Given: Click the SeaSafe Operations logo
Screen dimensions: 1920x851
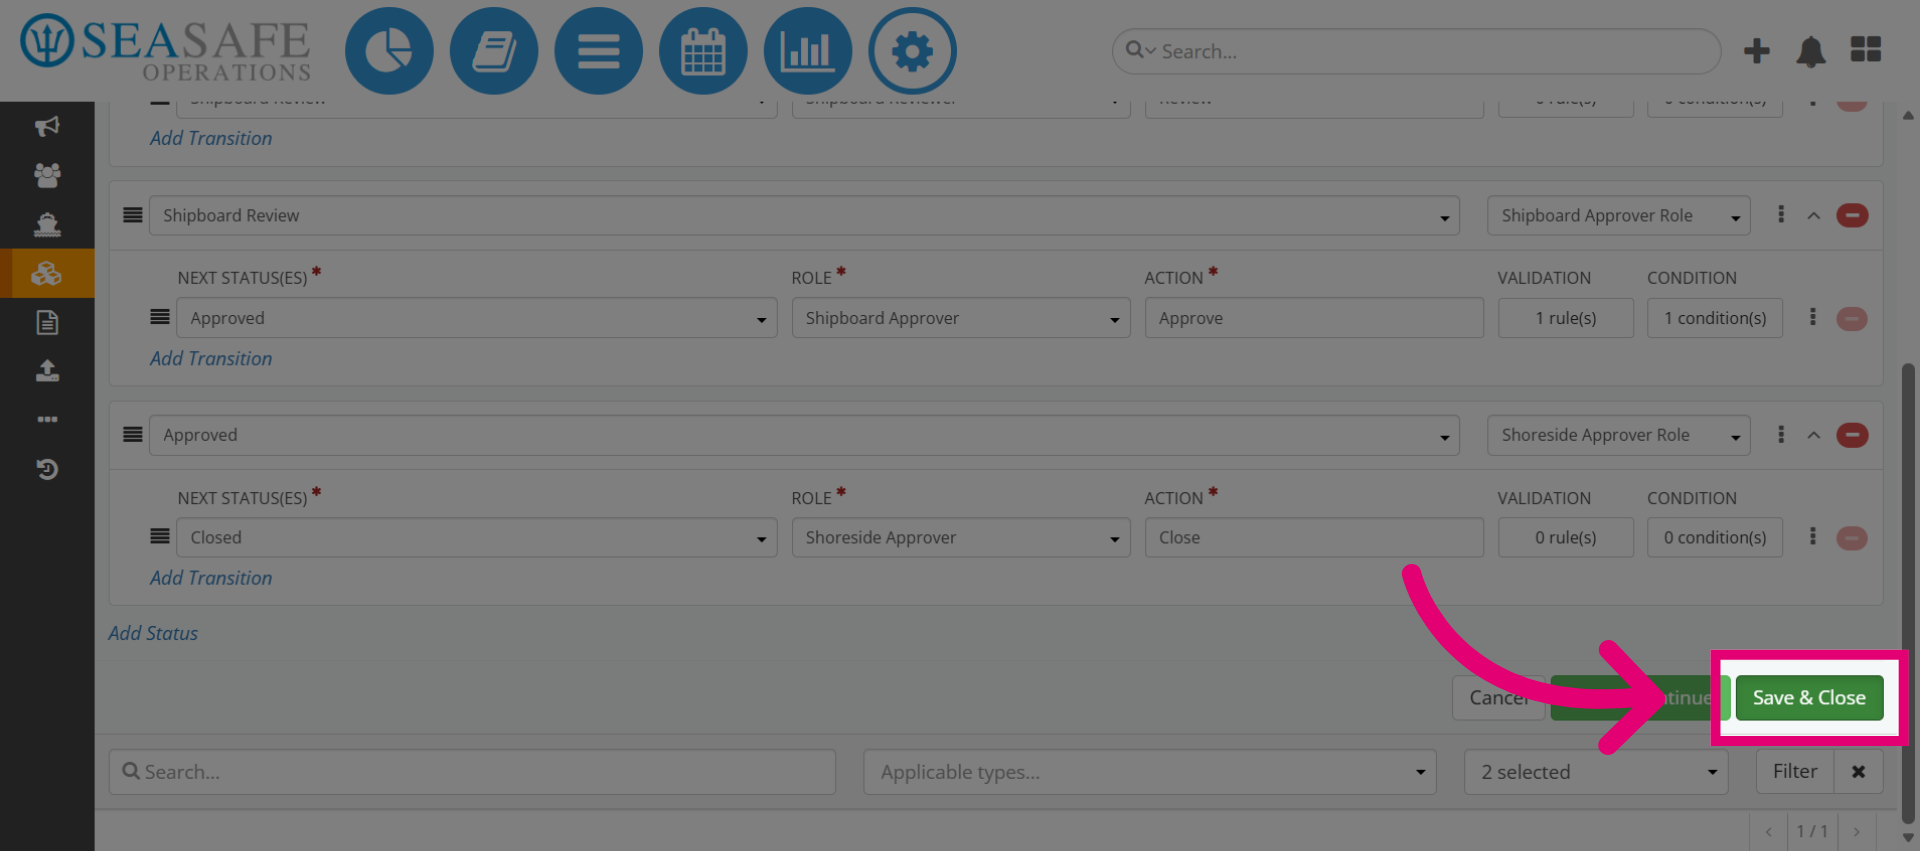Looking at the screenshot, I should pyautogui.click(x=166, y=48).
